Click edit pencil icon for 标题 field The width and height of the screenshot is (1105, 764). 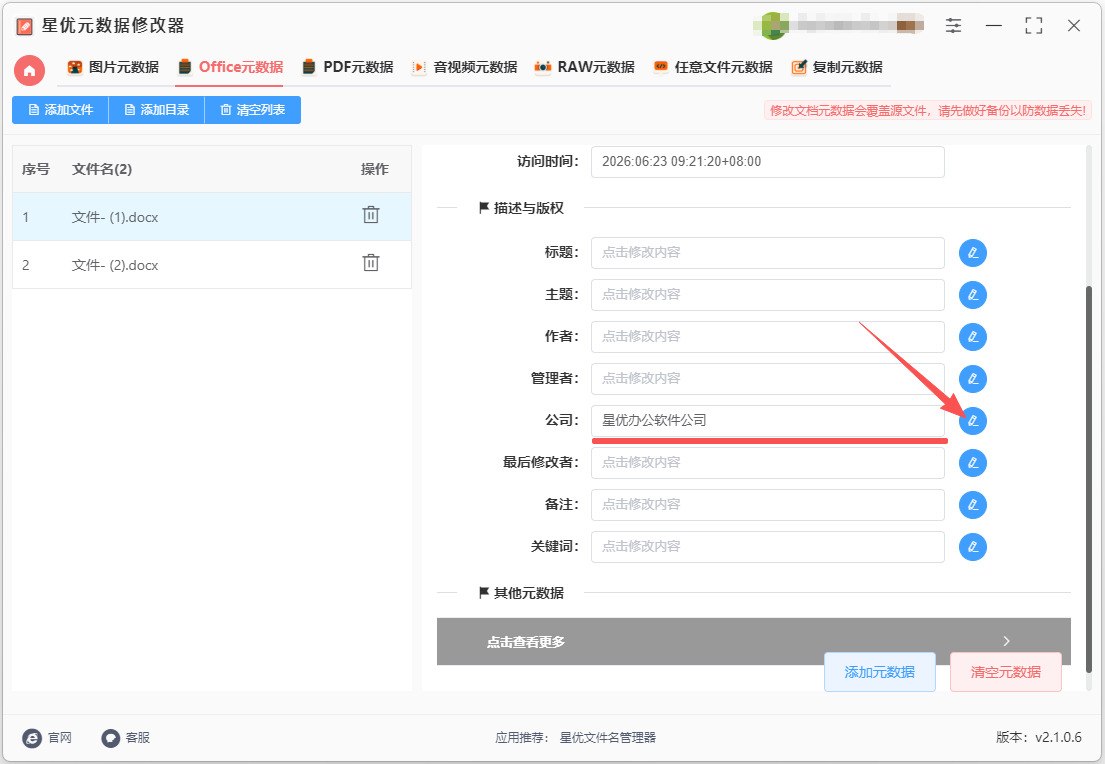click(973, 253)
